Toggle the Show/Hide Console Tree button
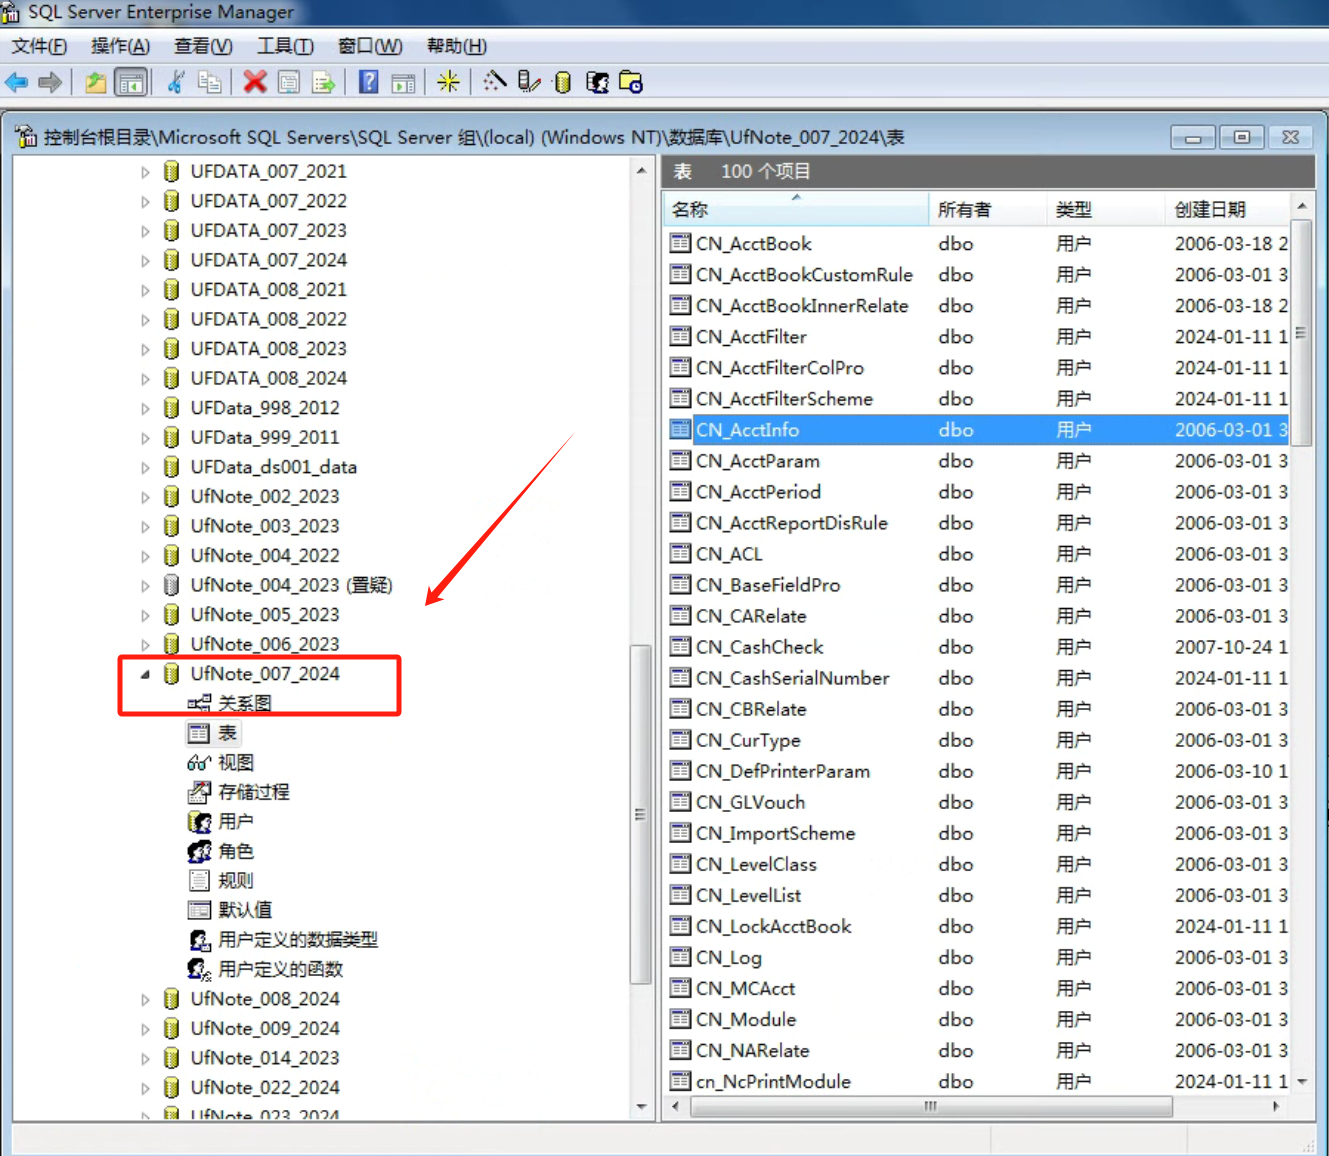Screen dimensions: 1329x1156 click(x=131, y=82)
